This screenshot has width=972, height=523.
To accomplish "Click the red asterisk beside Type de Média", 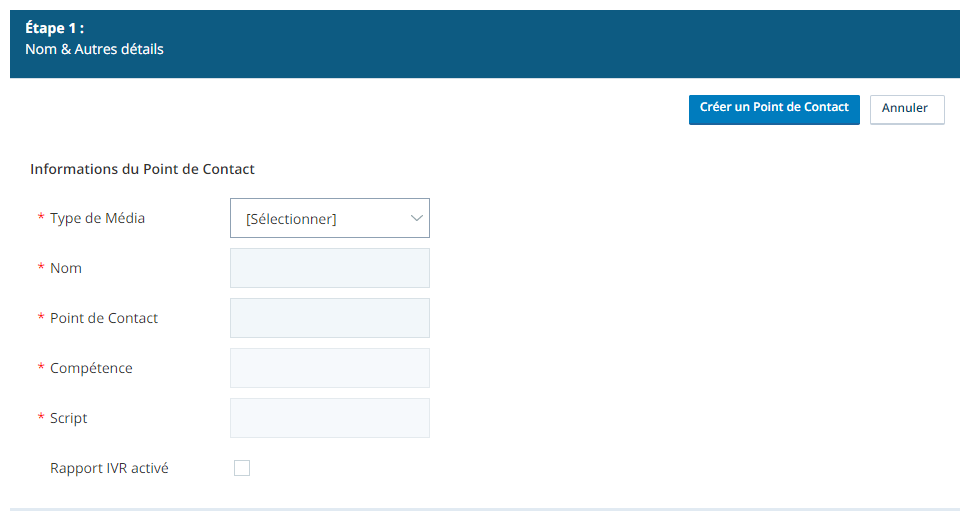I will (41, 216).
